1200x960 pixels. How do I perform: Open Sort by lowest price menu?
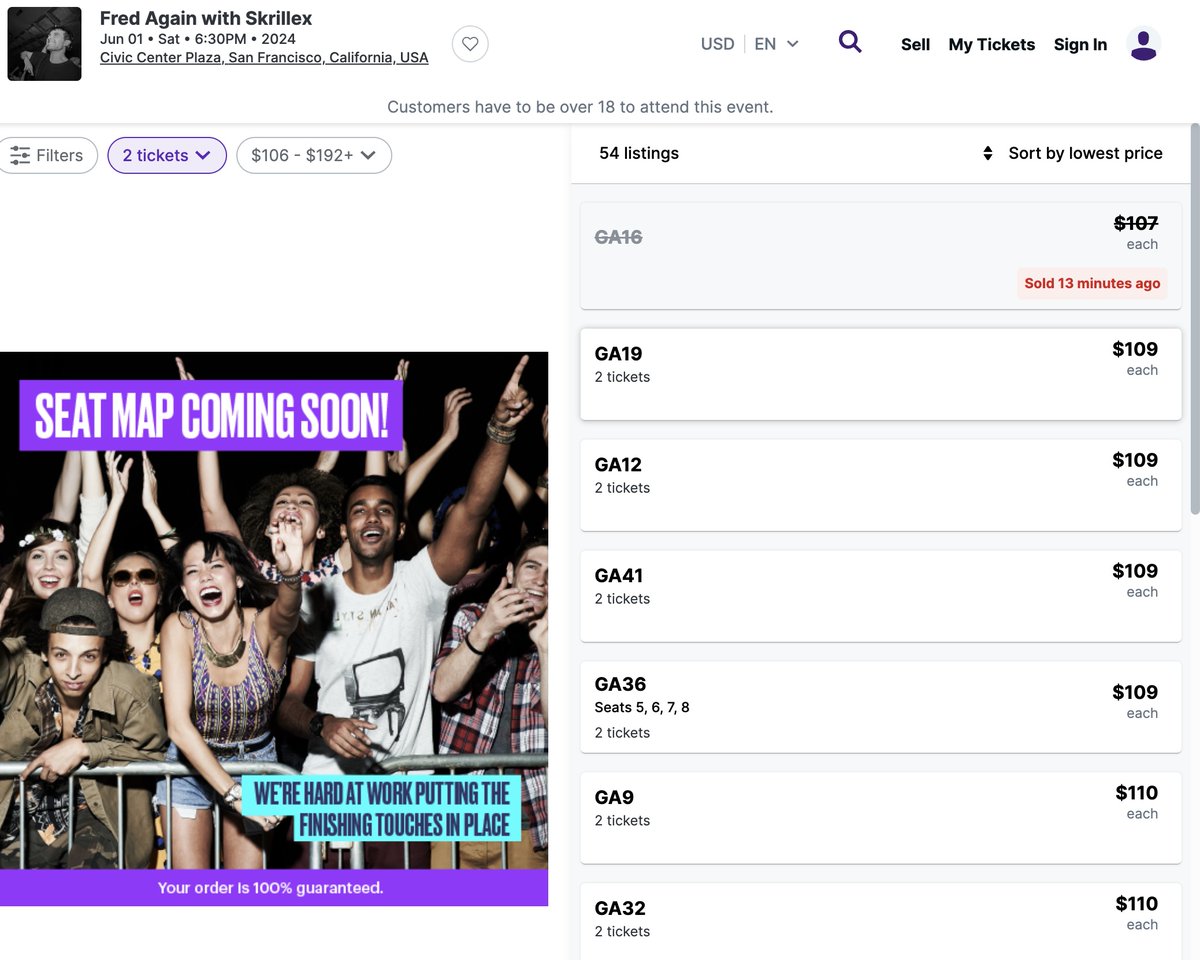(x=1085, y=153)
